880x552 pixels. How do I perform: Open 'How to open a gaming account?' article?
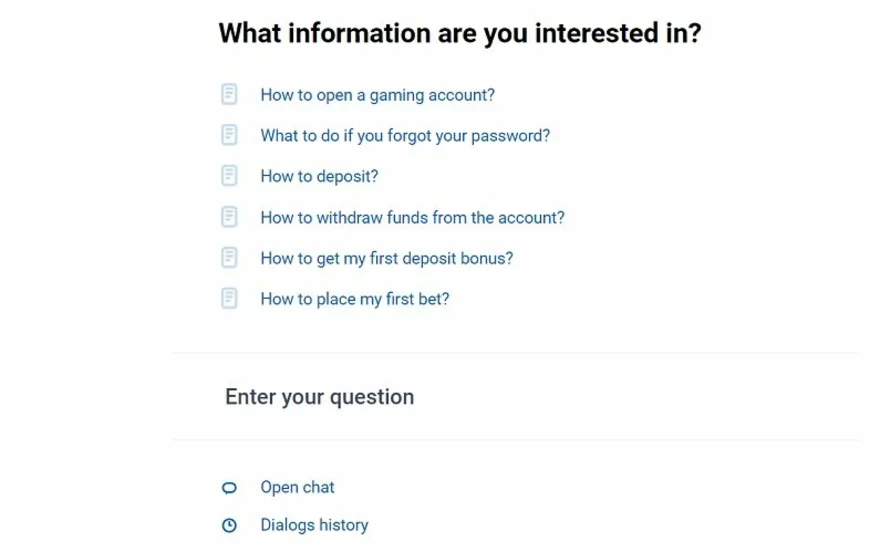(377, 95)
